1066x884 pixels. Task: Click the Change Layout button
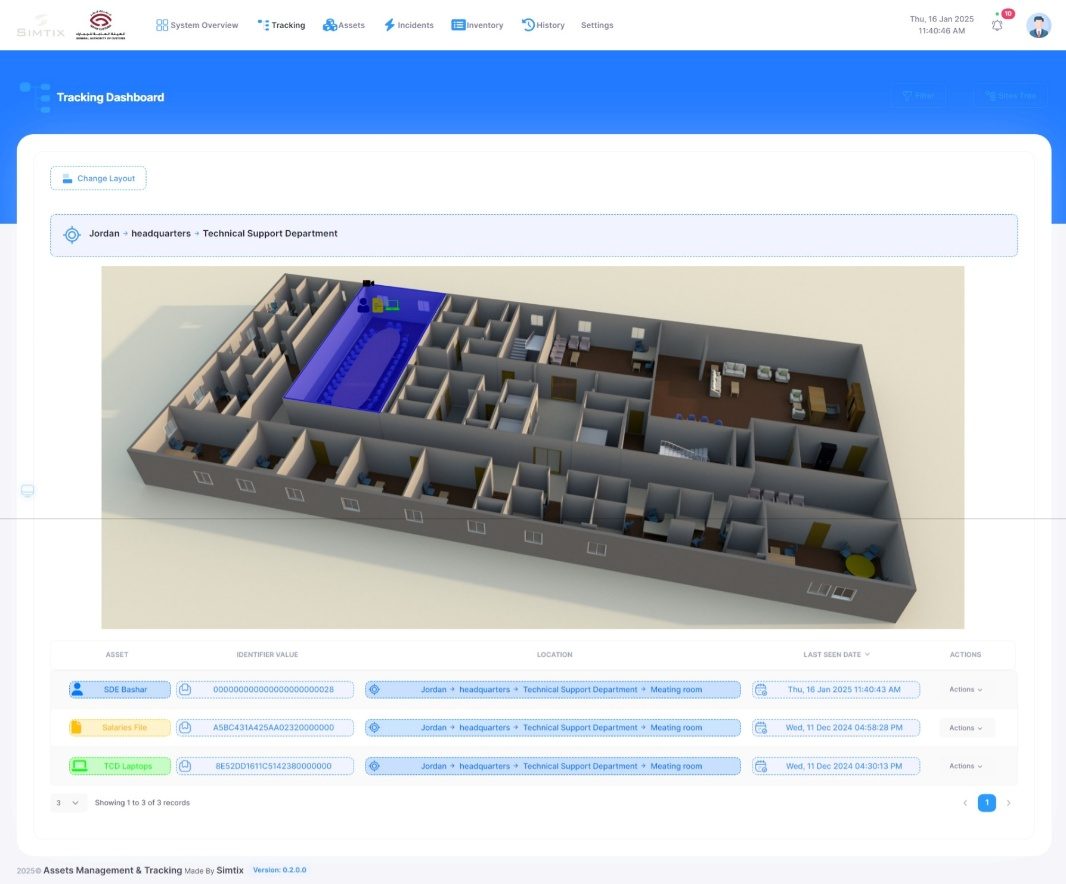click(98, 178)
